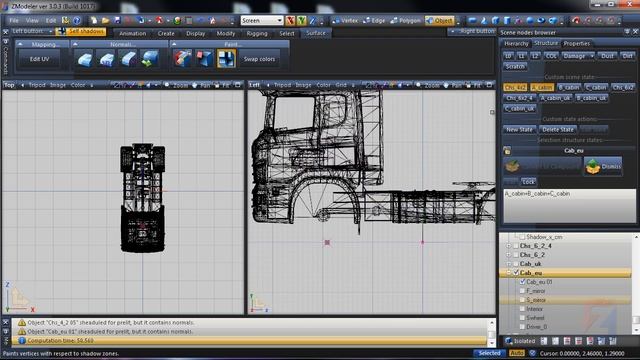Open the View menu

(x=32, y=20)
